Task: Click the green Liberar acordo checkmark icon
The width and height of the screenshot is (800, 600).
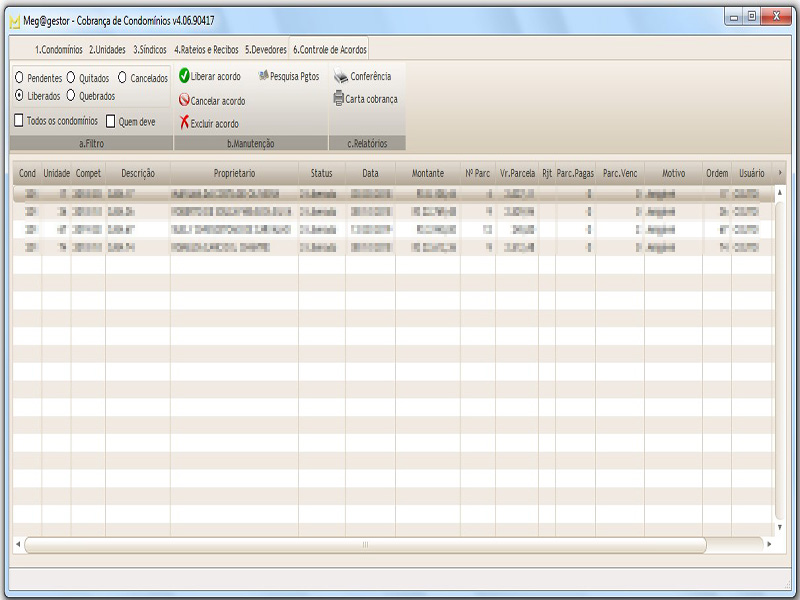Action: pyautogui.click(x=185, y=76)
